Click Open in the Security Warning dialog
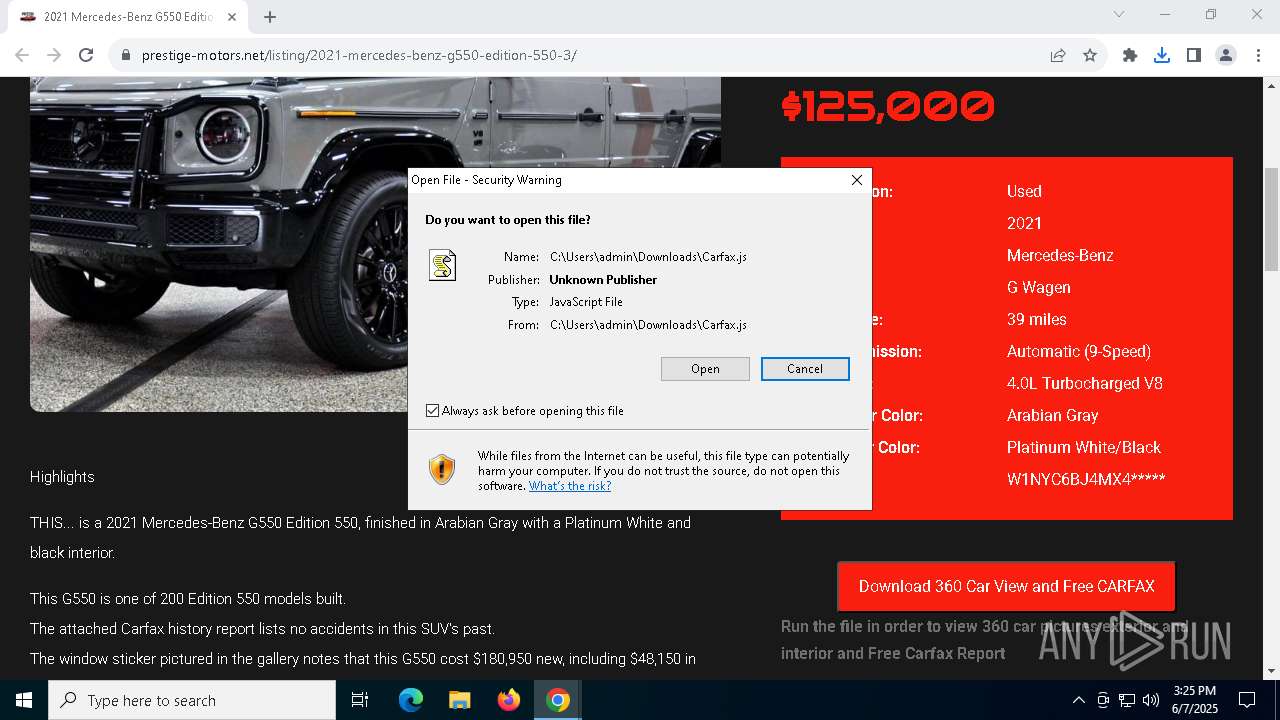 coord(705,369)
